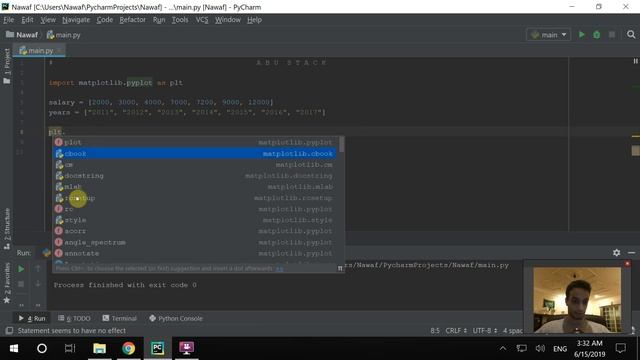
Task: Choose rc function from the completion list
Action: point(195,209)
